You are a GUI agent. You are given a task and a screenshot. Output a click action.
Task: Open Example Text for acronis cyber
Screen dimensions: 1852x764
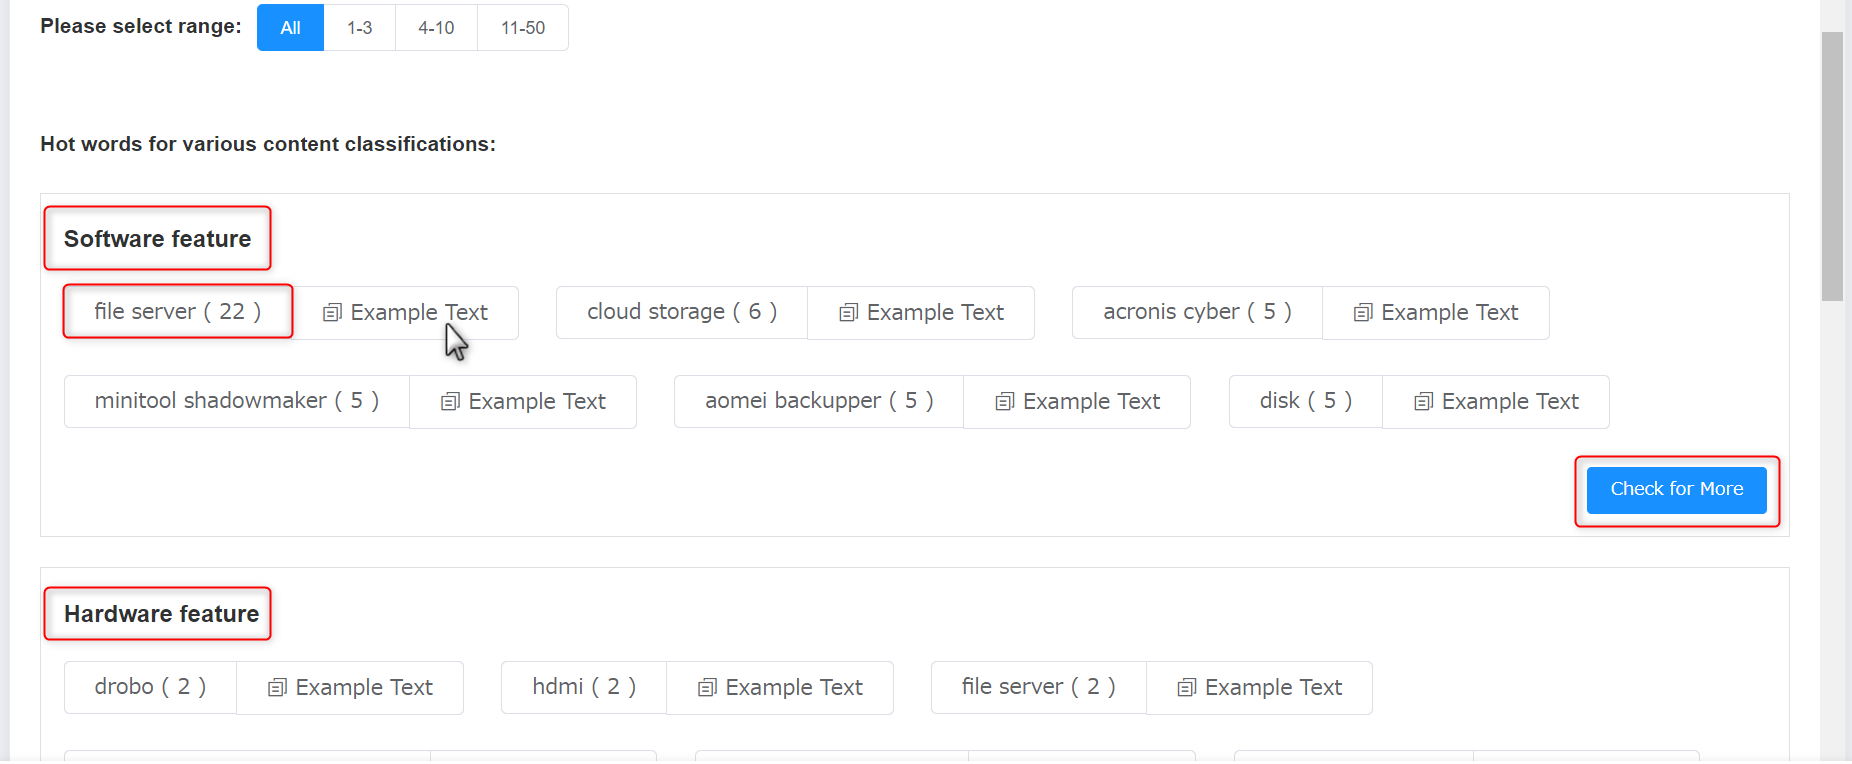(1436, 313)
